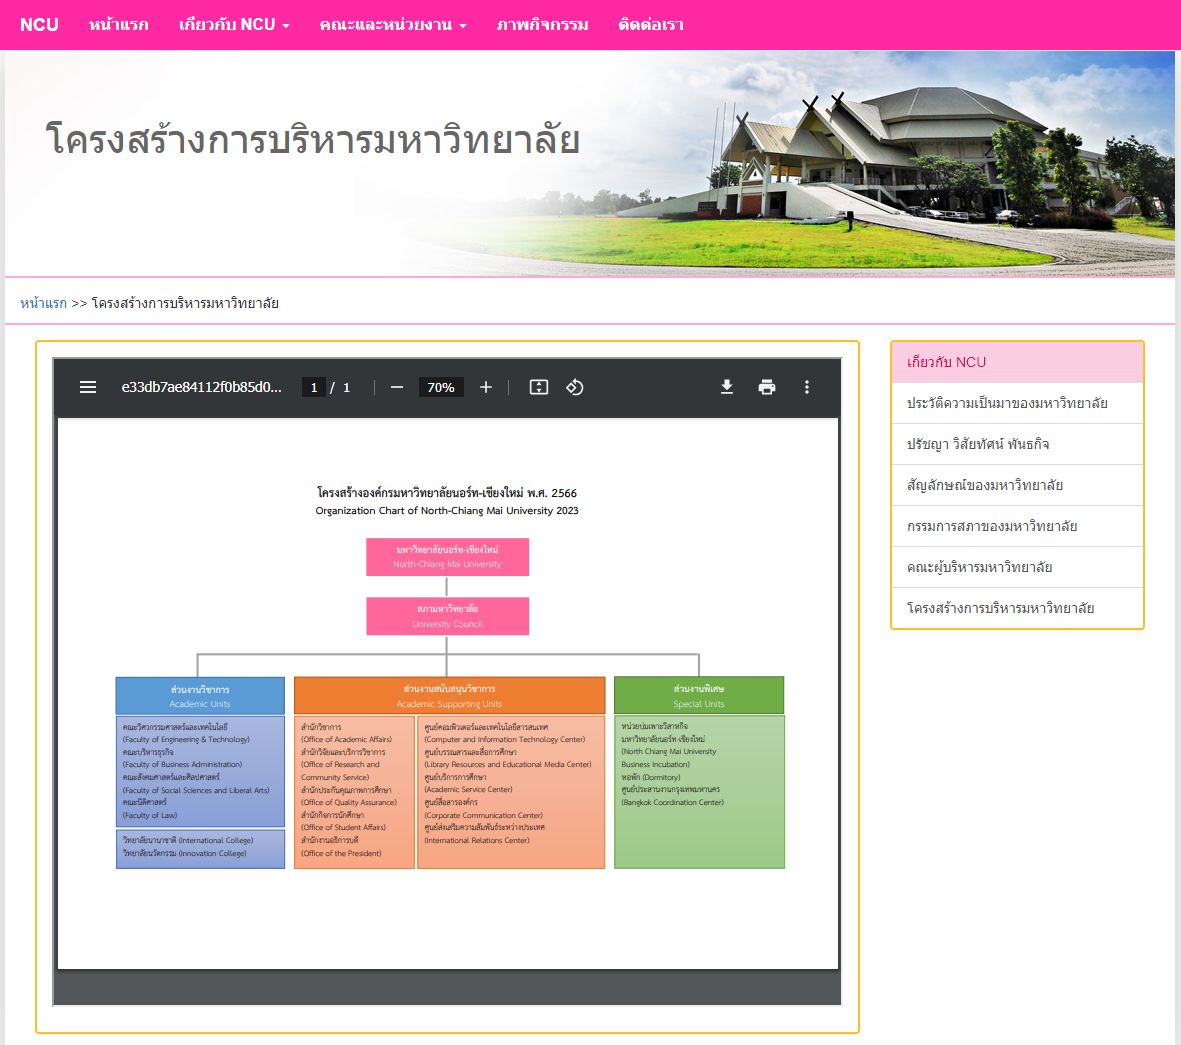The height and width of the screenshot is (1045, 1181).
Task: Select กรรมการสภาของมหาวิทยาลัย in sidebar
Action: point(992,526)
